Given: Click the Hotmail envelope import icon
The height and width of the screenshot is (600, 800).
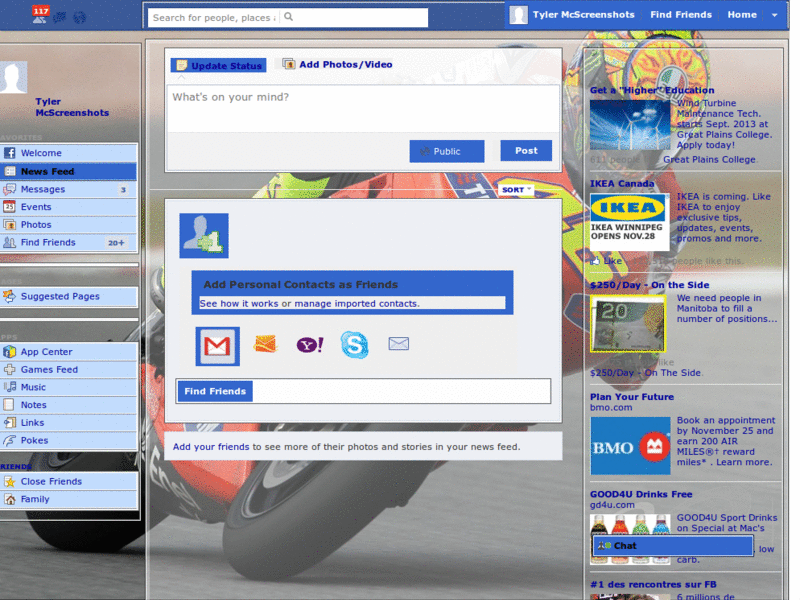Looking at the screenshot, I should coord(265,344).
